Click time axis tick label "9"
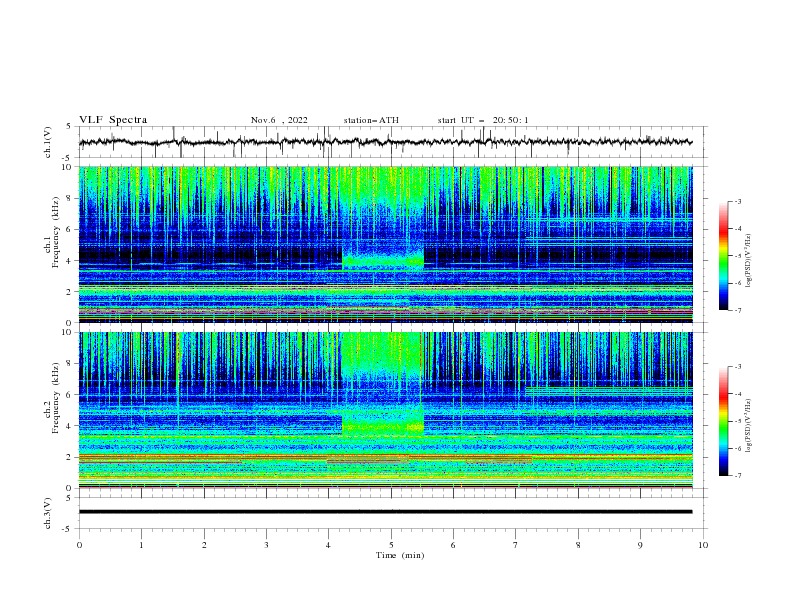 pyautogui.click(x=640, y=545)
